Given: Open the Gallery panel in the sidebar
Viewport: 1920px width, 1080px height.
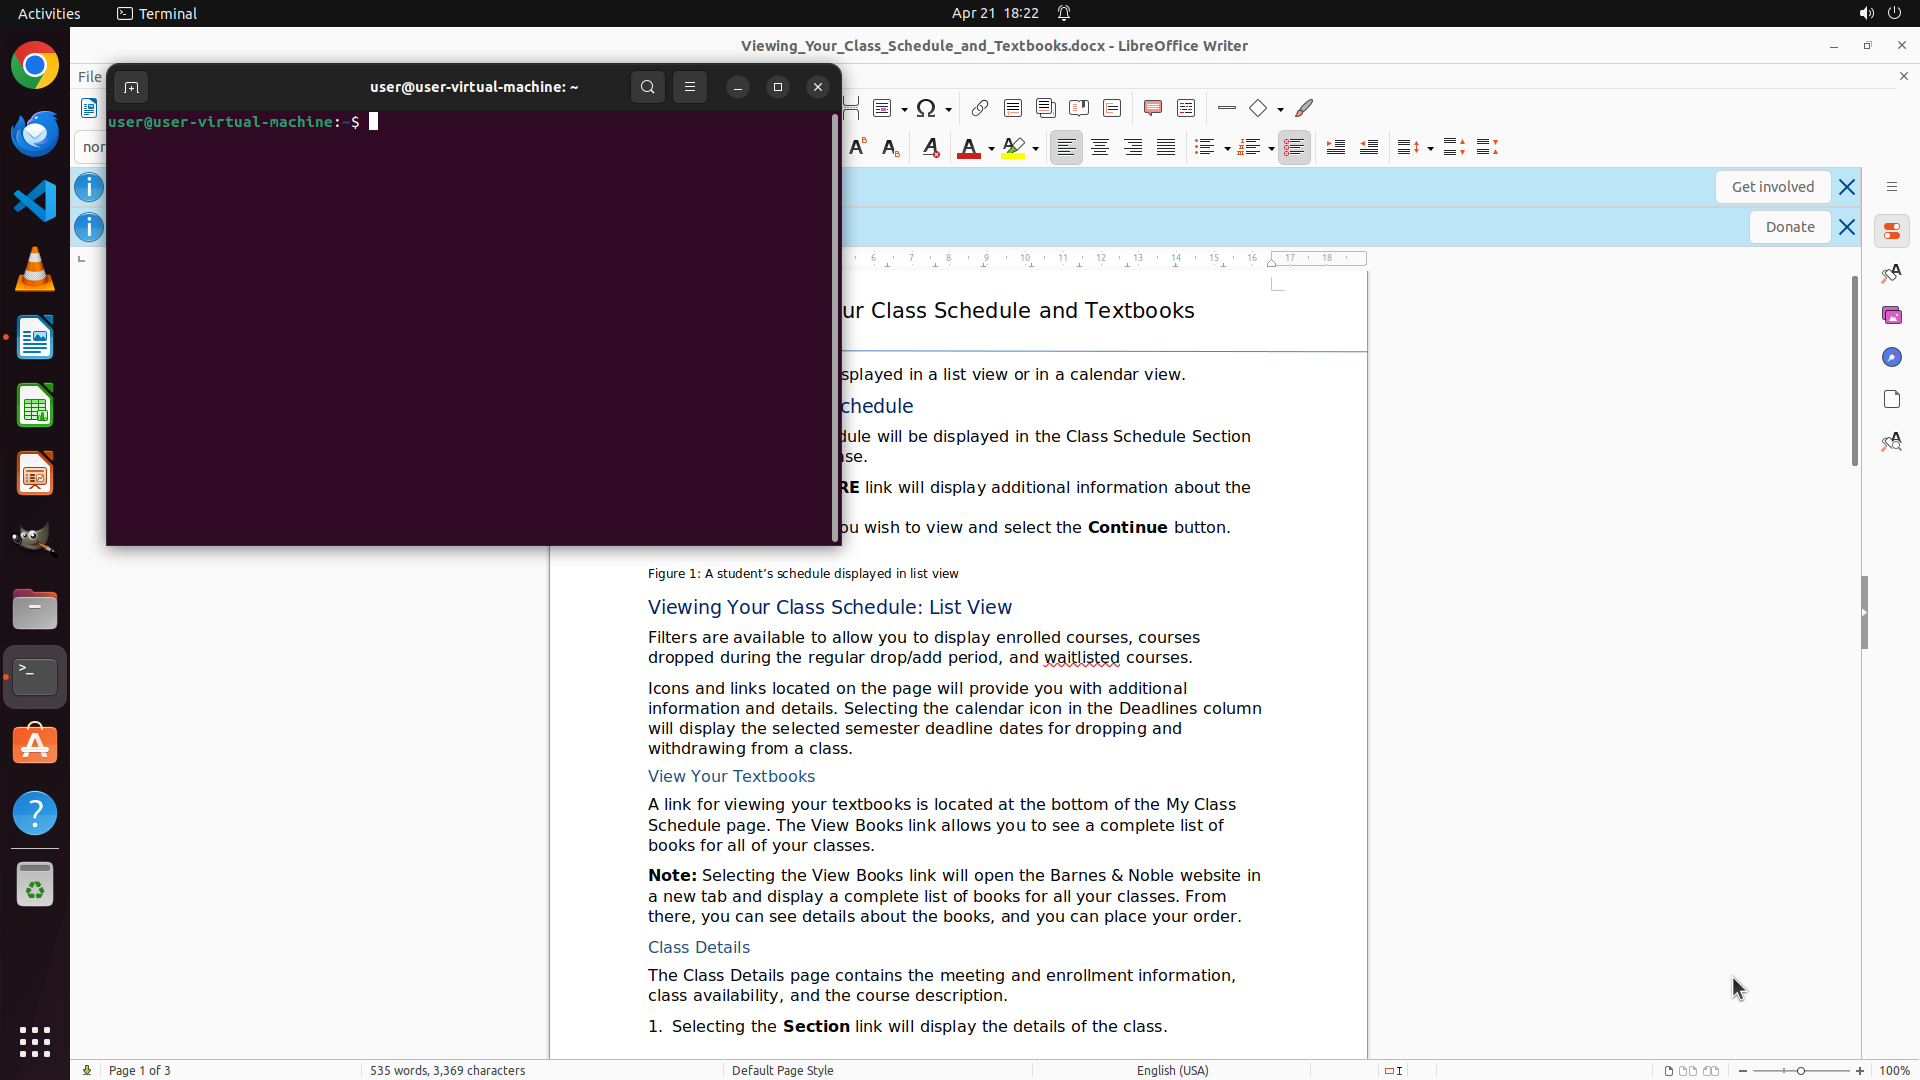Looking at the screenshot, I should (1891, 316).
